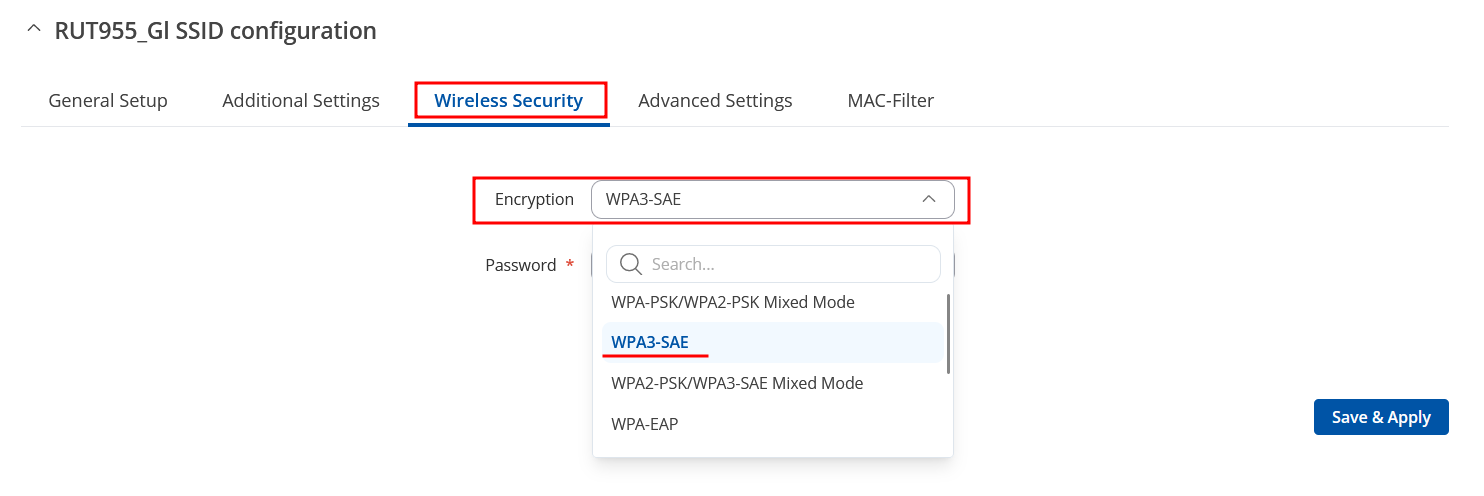Click the RUT955_Gl SSID configuration heading

tap(215, 31)
